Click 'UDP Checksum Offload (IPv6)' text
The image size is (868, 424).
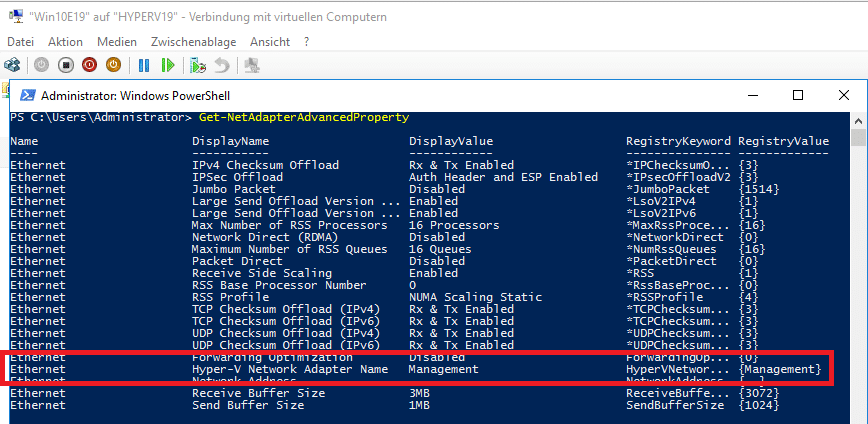click(286, 345)
